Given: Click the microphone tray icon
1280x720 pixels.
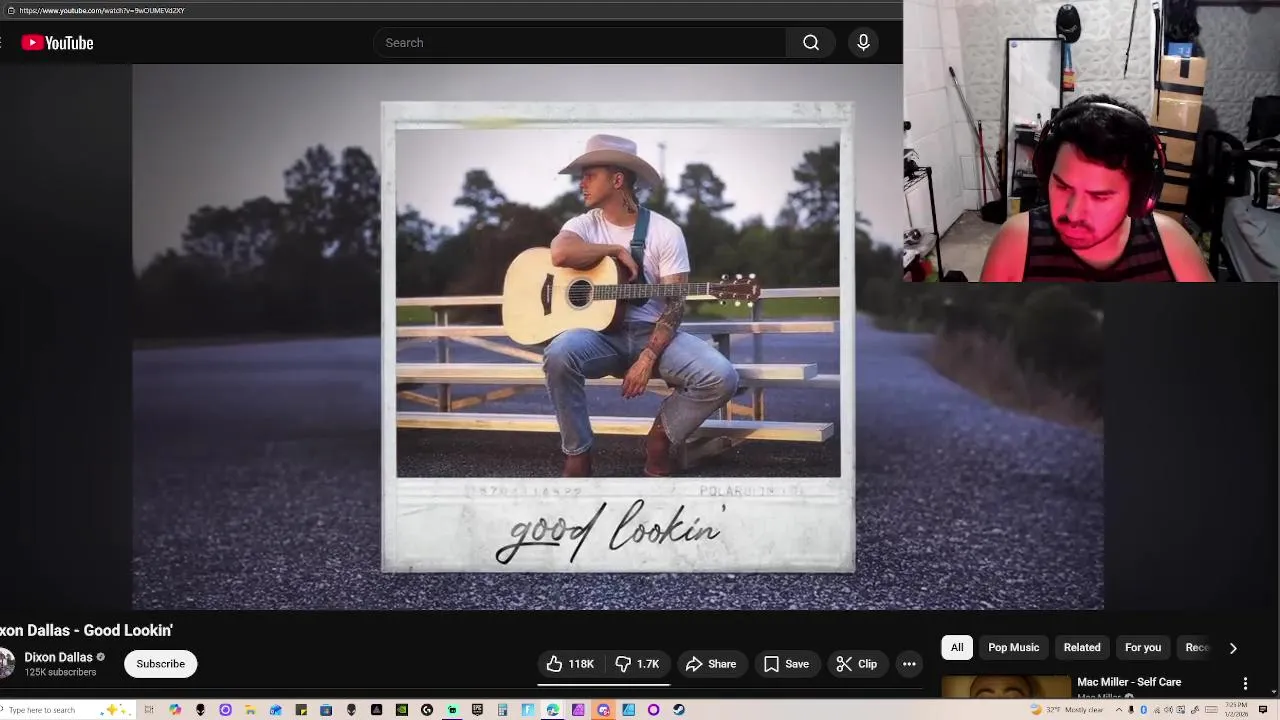Looking at the screenshot, I should pyautogui.click(x=1131, y=710).
